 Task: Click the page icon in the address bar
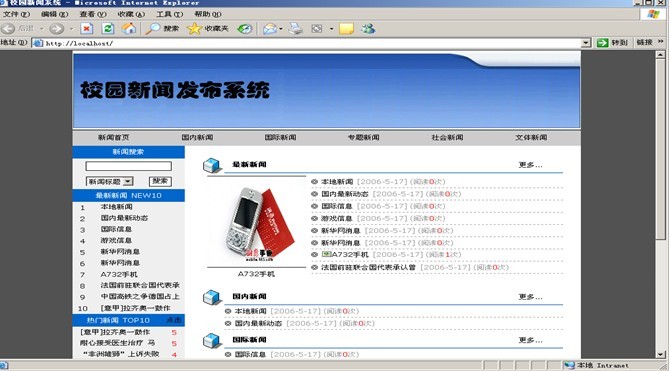[x=38, y=43]
